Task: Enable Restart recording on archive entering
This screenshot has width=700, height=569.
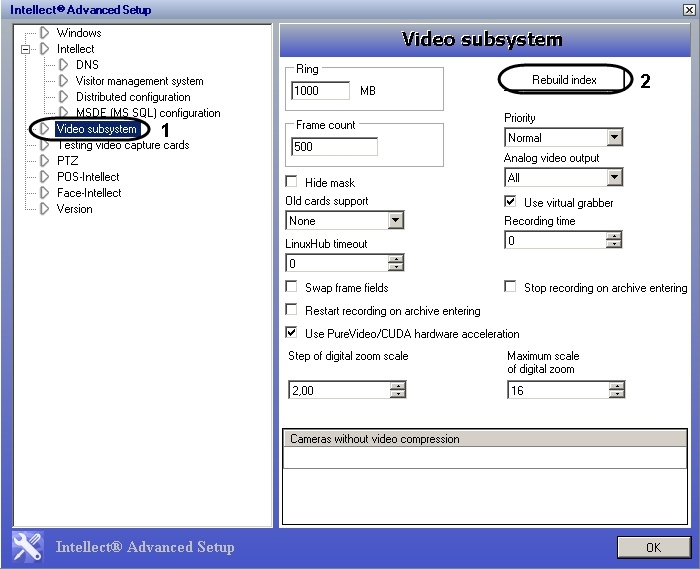Action: (x=291, y=310)
